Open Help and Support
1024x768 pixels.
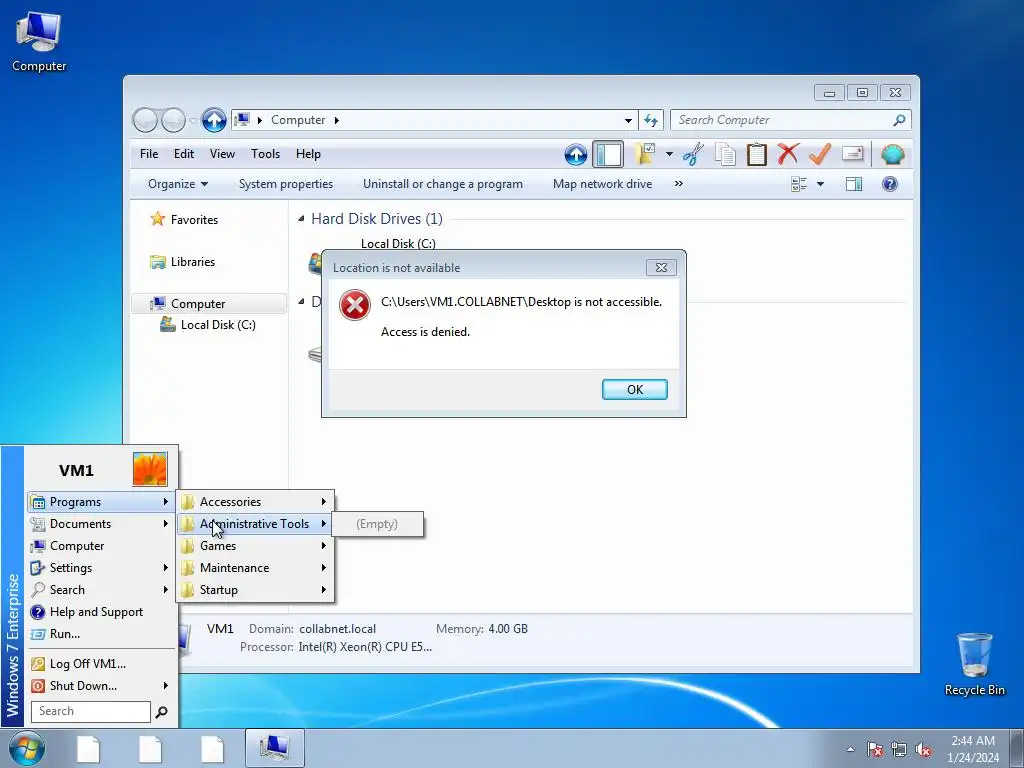click(x=101, y=612)
